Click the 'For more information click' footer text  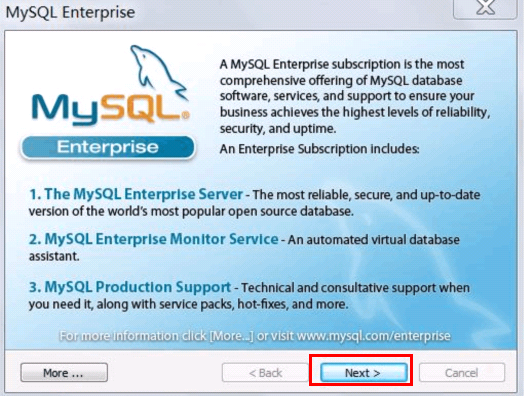coord(133,335)
